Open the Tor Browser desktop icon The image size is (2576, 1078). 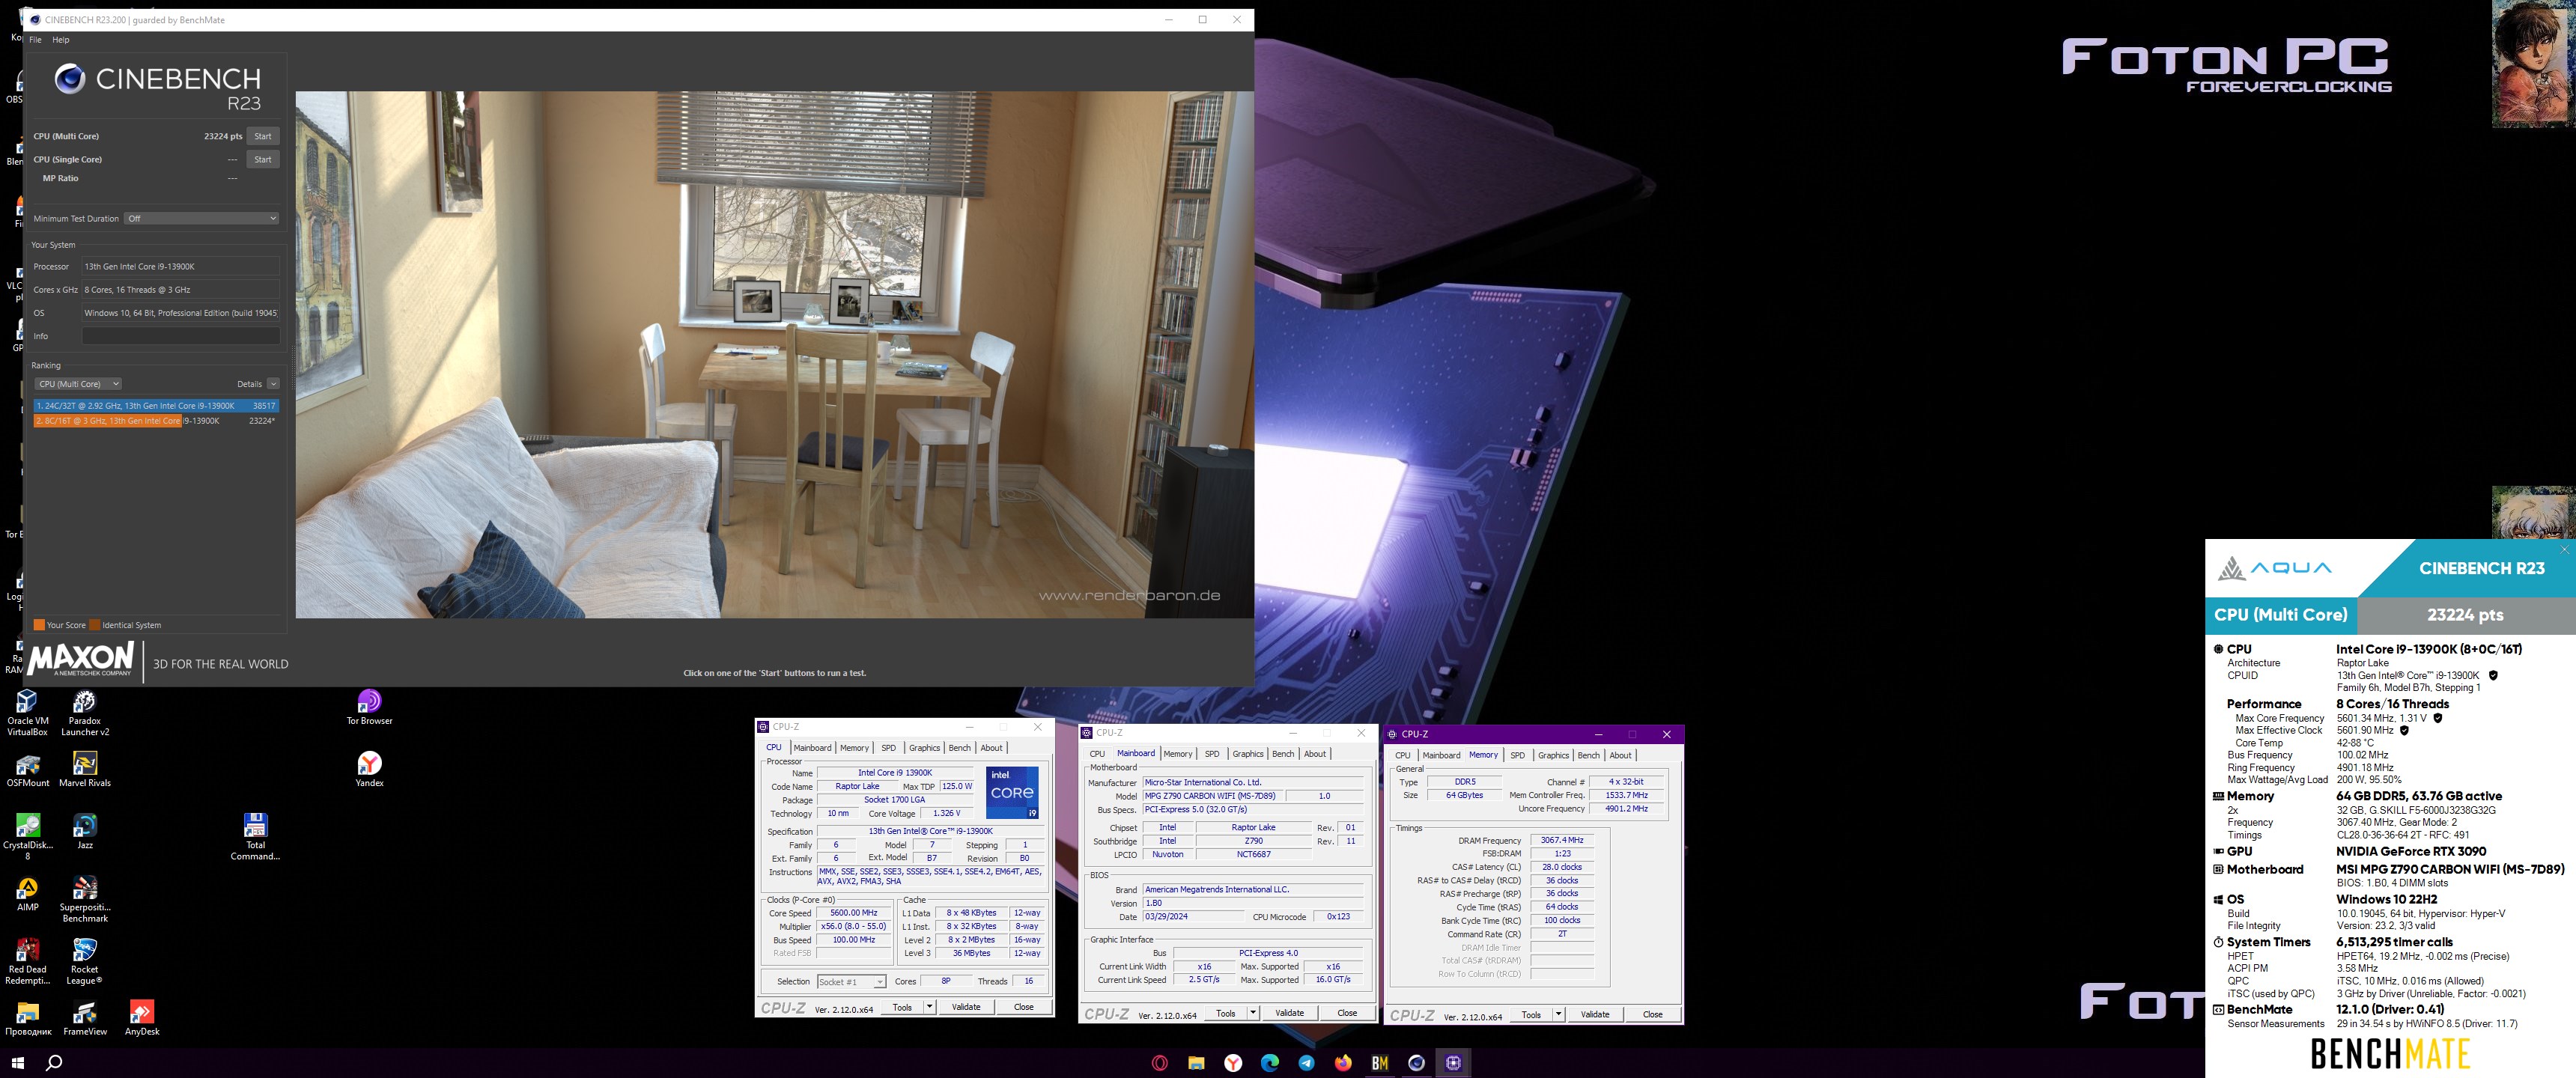pos(369,707)
